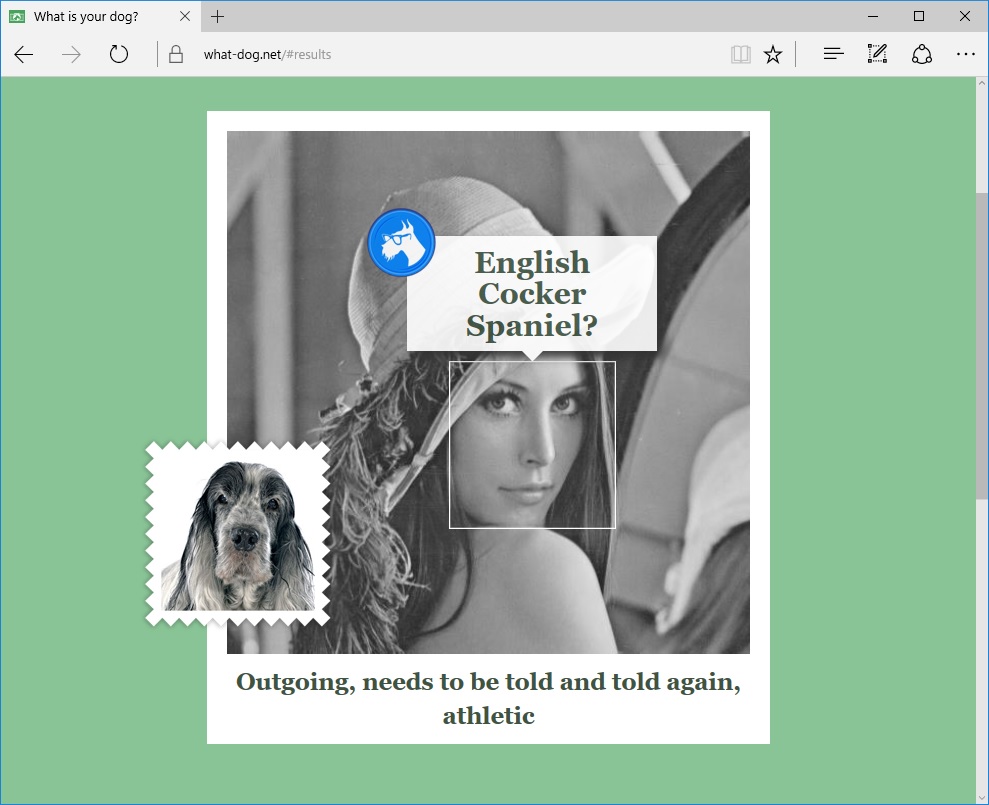Image resolution: width=989 pixels, height=805 pixels.
Task: Add page to favorites with star
Action: tap(773, 55)
